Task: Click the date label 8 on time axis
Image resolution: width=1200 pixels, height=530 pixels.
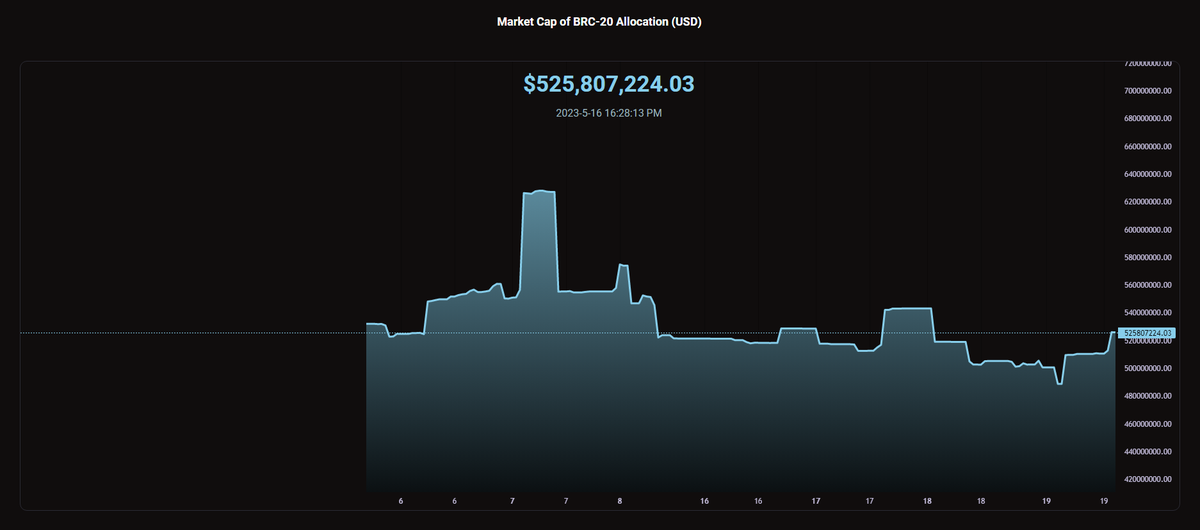Action: [620, 500]
